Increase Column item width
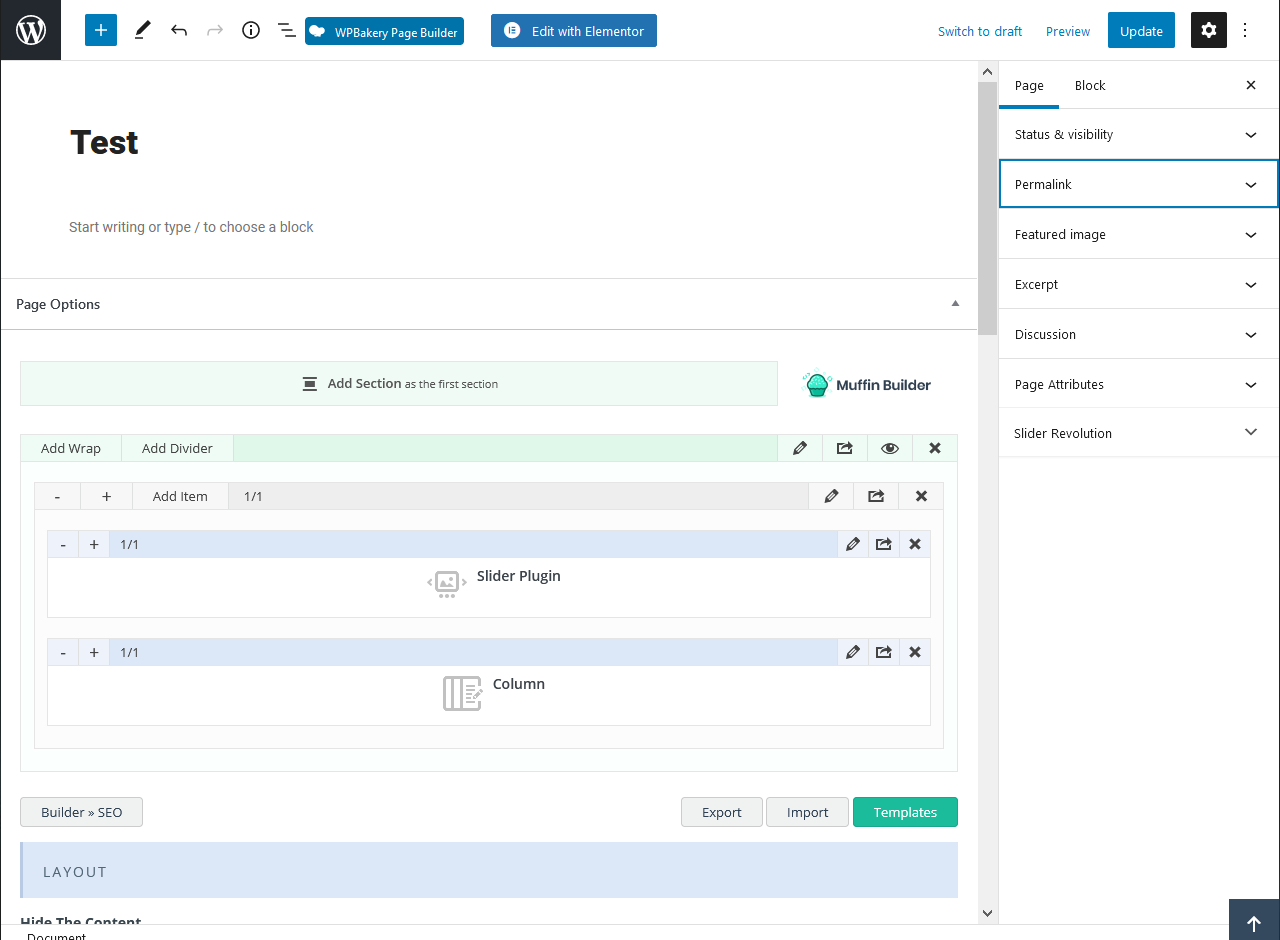This screenshot has width=1280, height=940. click(x=94, y=652)
